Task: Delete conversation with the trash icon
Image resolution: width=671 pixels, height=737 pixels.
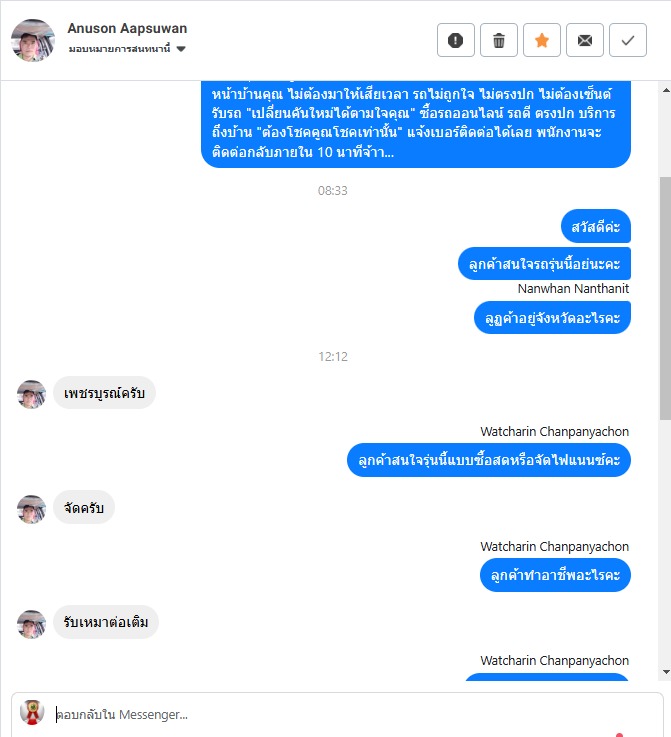Action: (x=499, y=40)
